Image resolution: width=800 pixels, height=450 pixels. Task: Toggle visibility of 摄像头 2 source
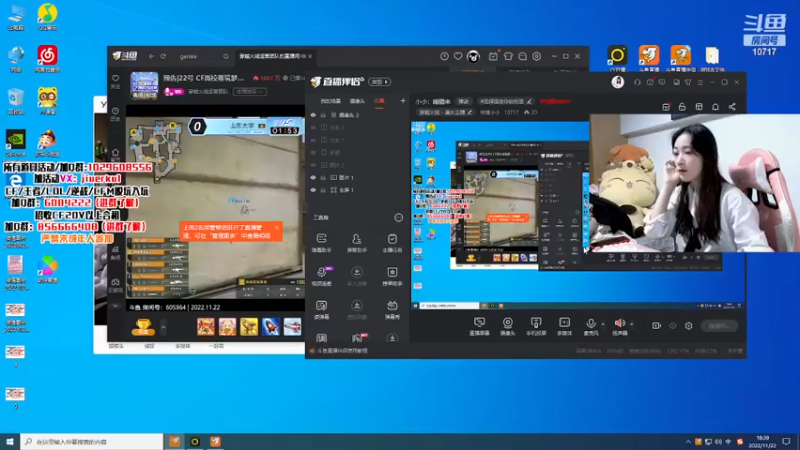pos(313,115)
